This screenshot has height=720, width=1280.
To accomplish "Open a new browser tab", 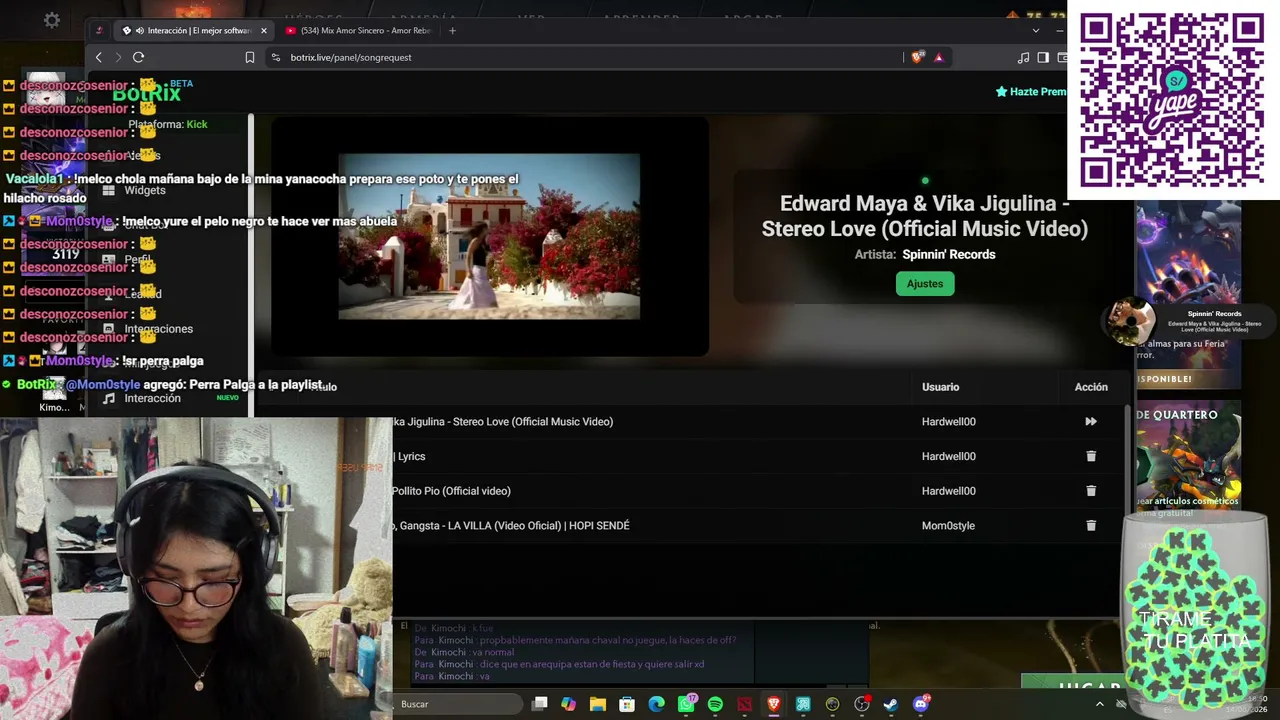I will pyautogui.click(x=452, y=31).
